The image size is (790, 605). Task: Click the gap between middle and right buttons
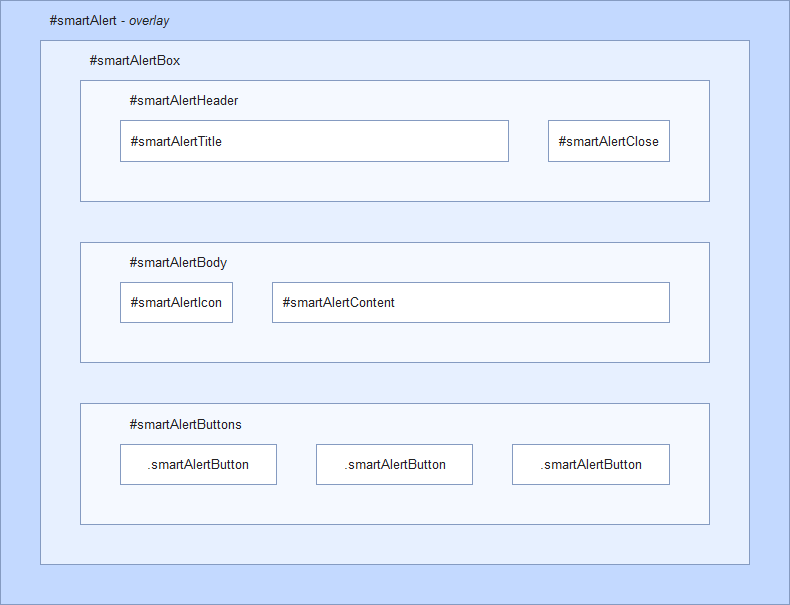492,464
